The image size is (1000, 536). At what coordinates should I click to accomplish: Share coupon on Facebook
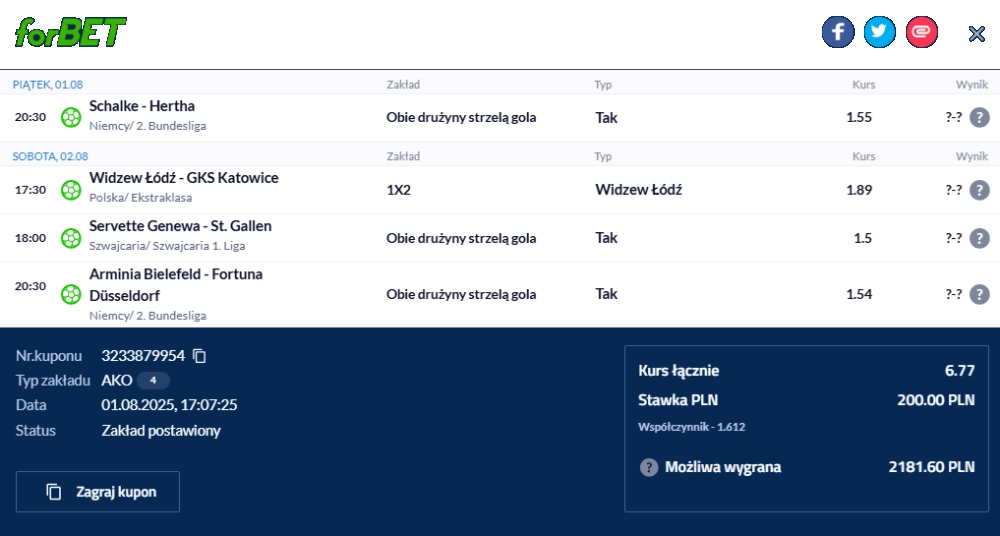[838, 32]
